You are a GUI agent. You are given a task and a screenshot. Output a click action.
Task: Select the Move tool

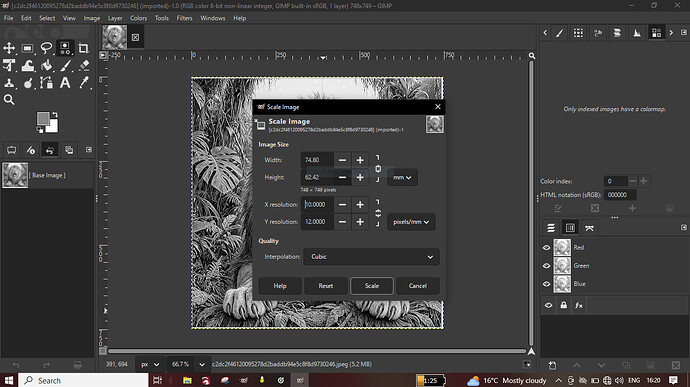(9, 48)
